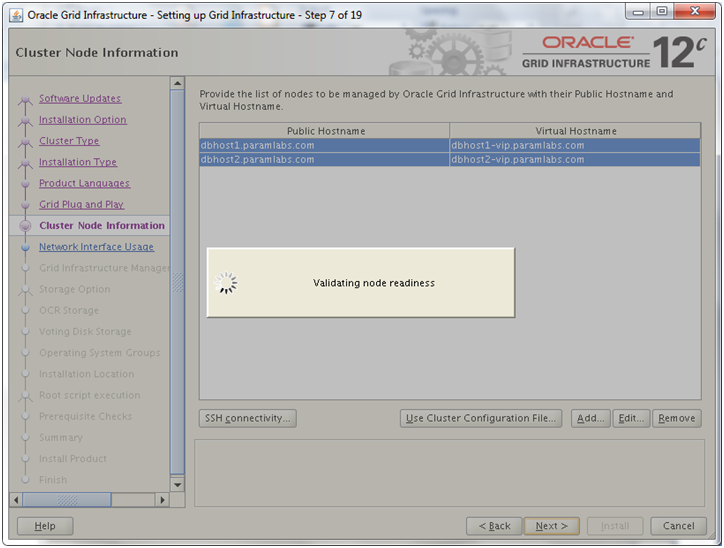Viewport: 724px width, 548px height.
Task: Click the horizontal scrollbar left arrow
Action: 16,500
